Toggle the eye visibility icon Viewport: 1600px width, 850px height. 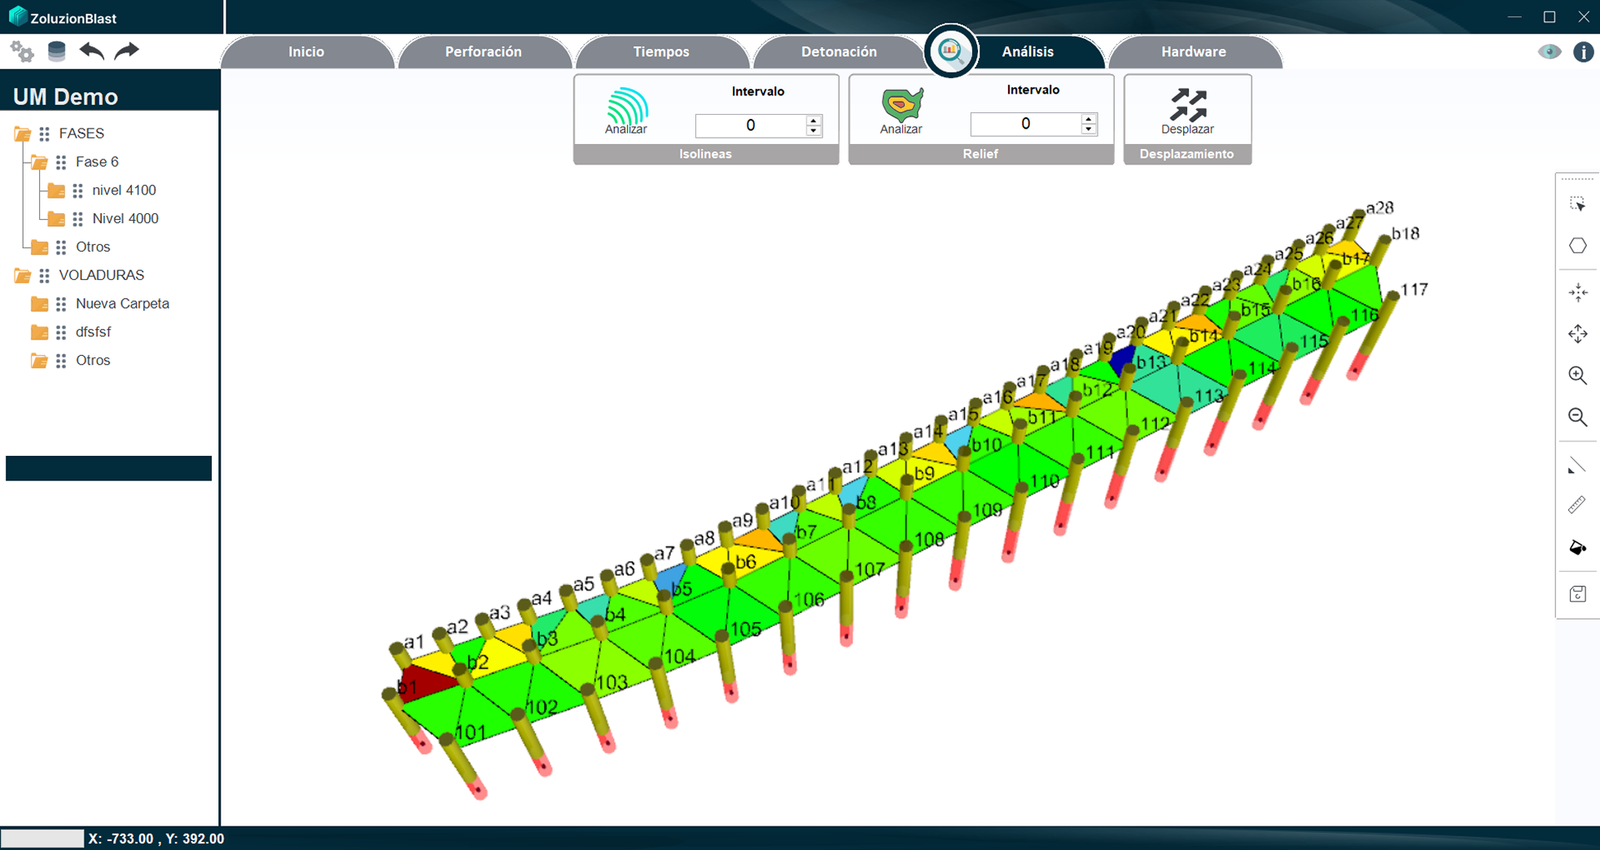pyautogui.click(x=1549, y=52)
